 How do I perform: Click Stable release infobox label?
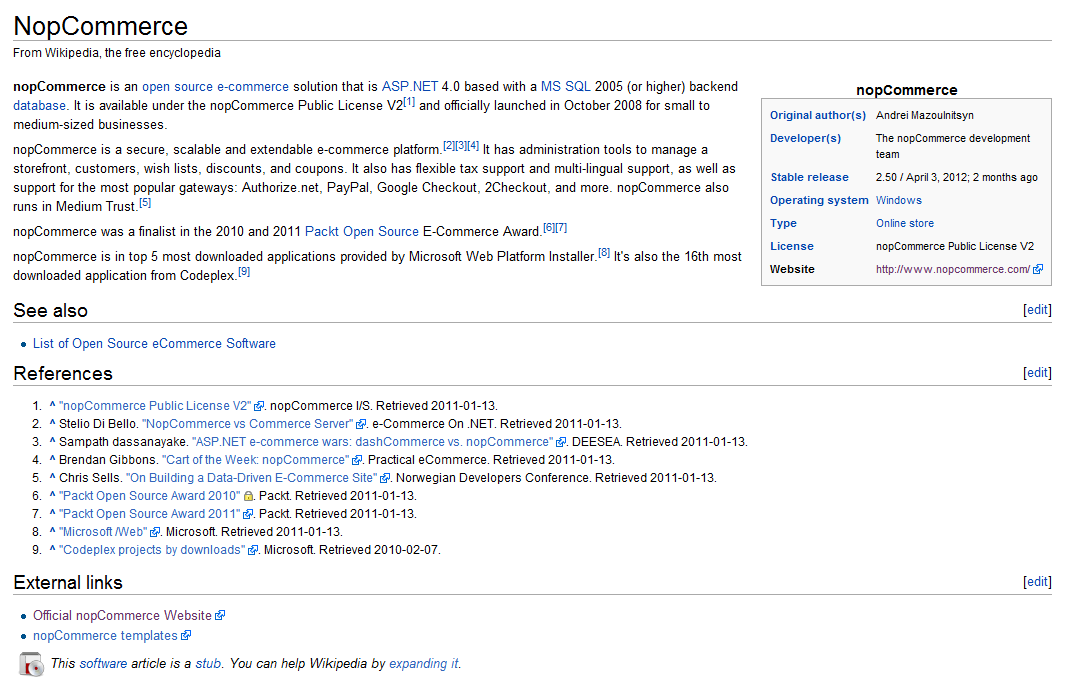tap(809, 177)
